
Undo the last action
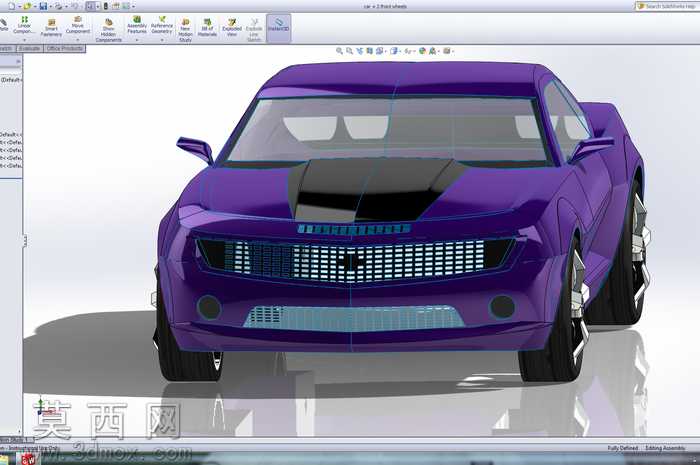[x=75, y=6]
